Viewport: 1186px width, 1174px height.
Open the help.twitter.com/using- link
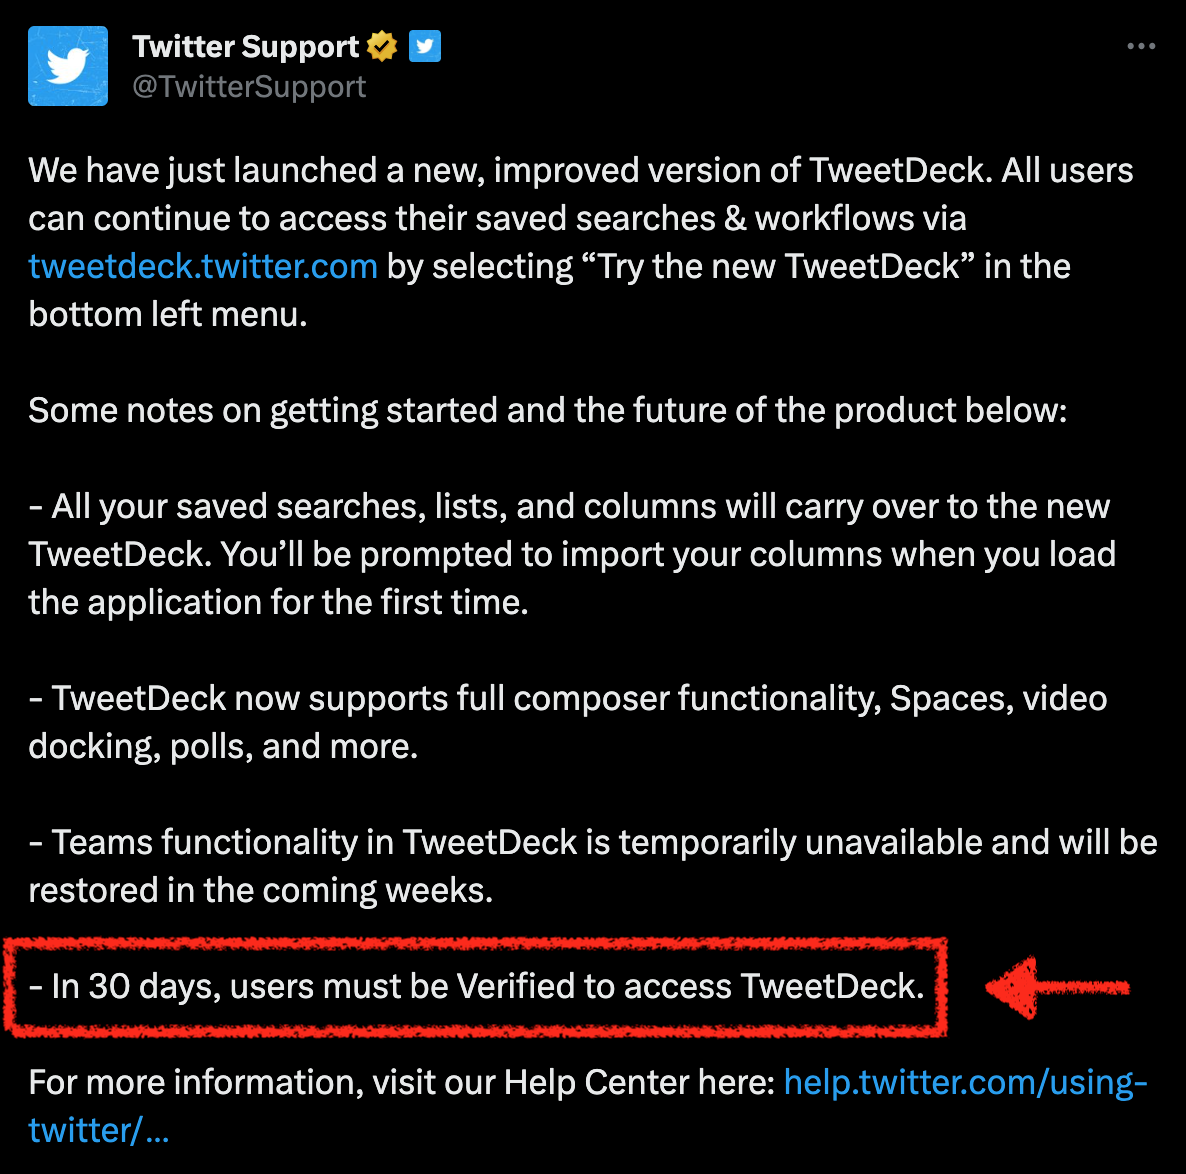[x=966, y=1082]
